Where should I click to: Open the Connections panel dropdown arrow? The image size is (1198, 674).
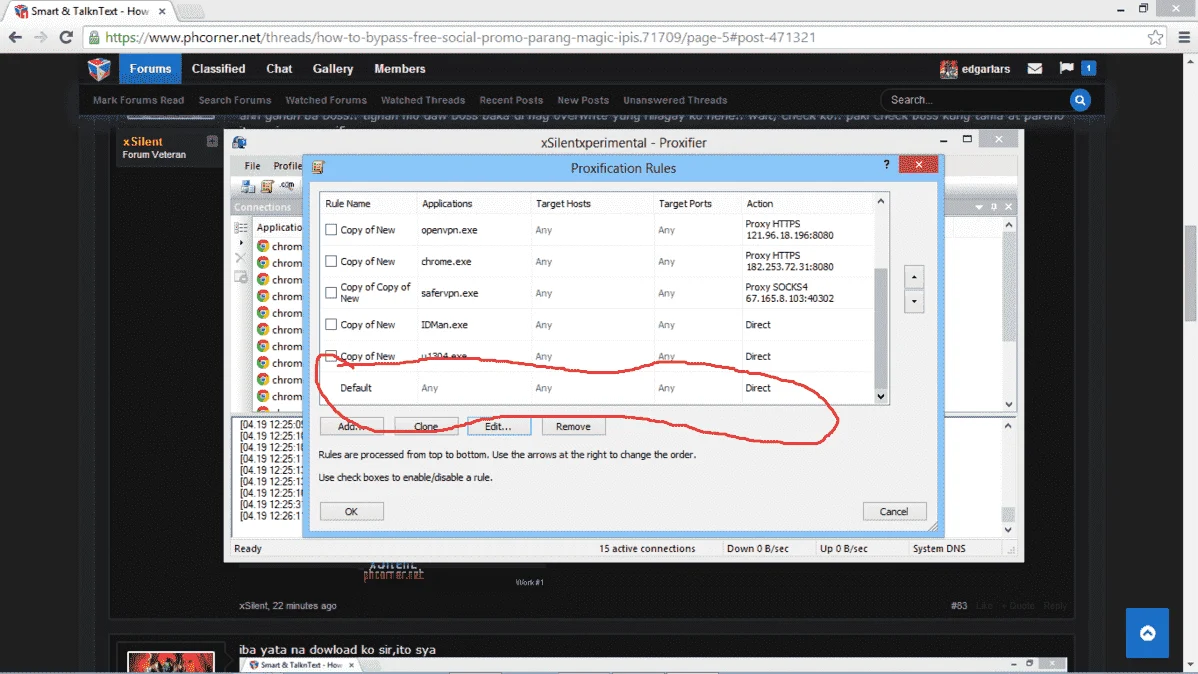coord(979,207)
